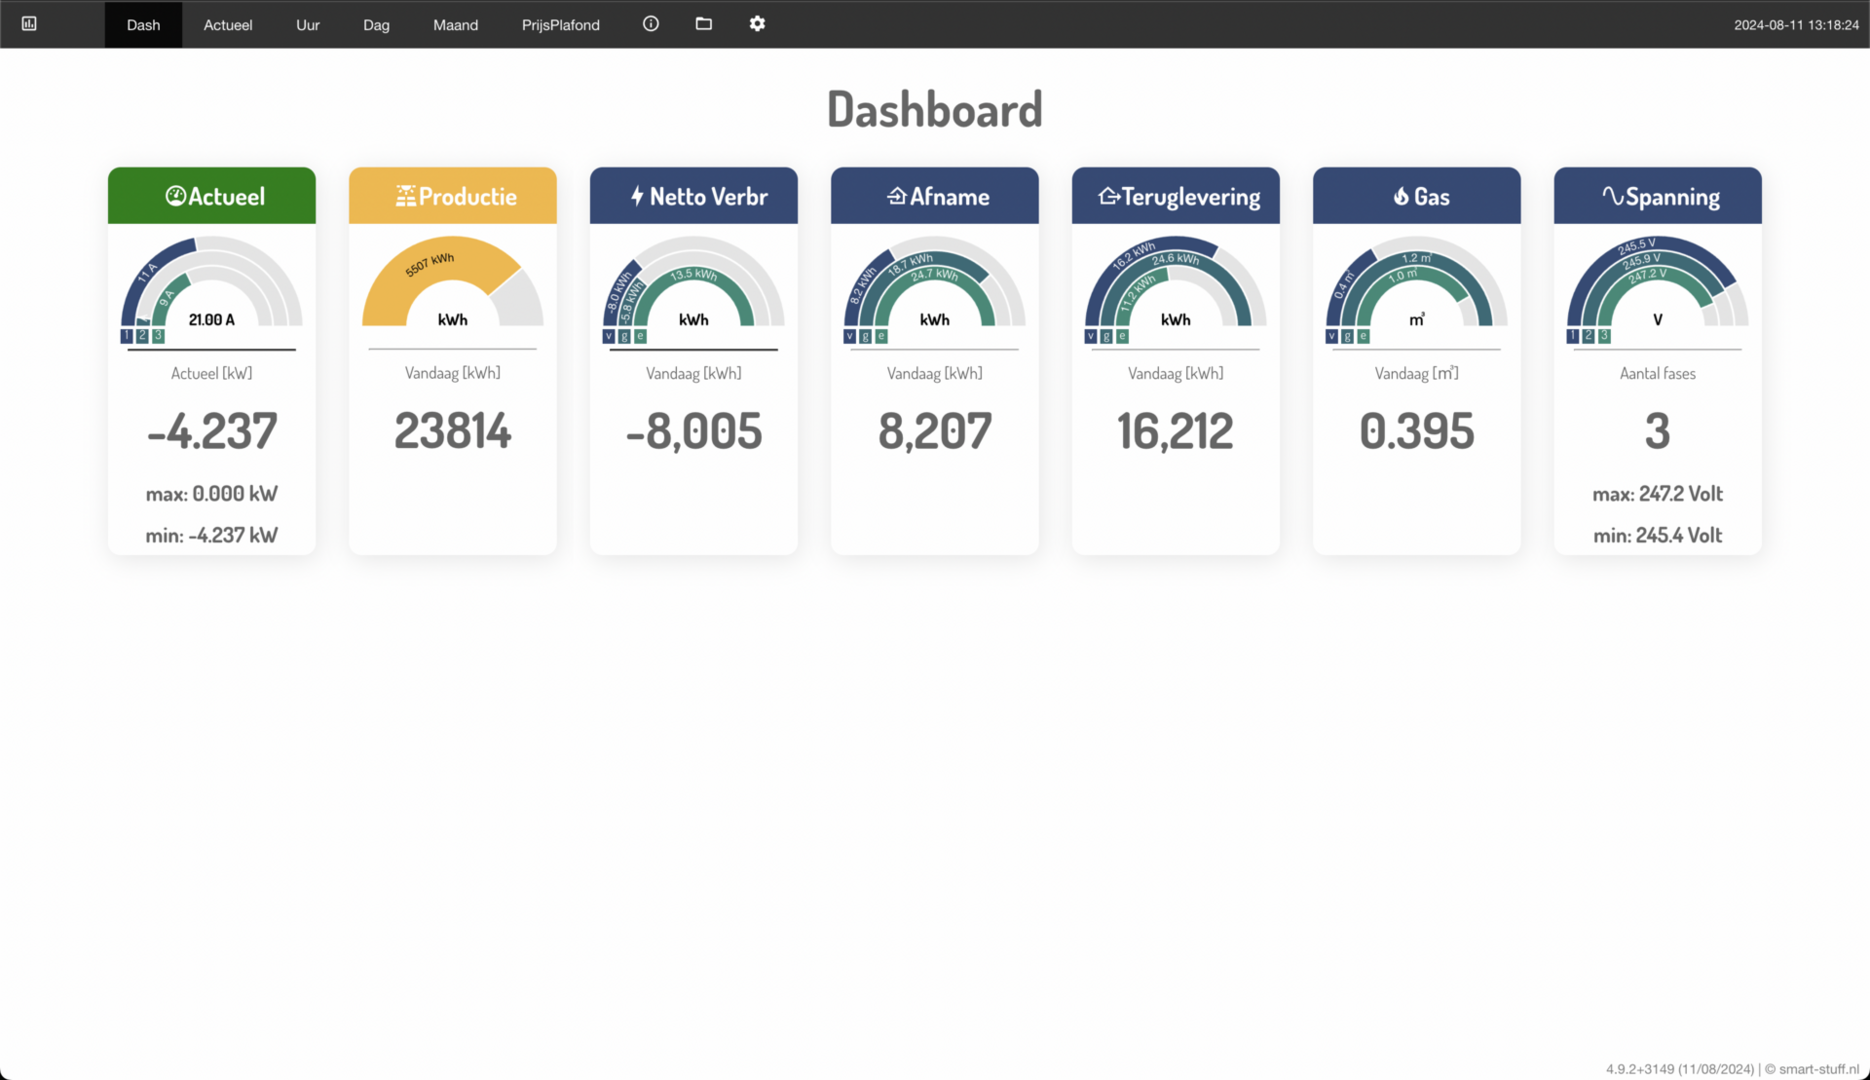Open the PrijsPlafond tab

pos(560,25)
